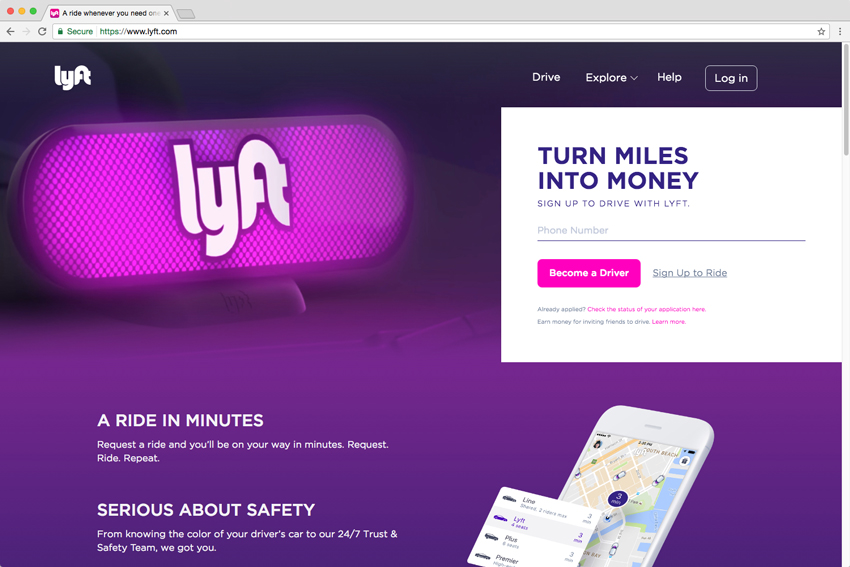The width and height of the screenshot is (850, 567).
Task: Click the Secure padlock icon
Action: point(60,31)
